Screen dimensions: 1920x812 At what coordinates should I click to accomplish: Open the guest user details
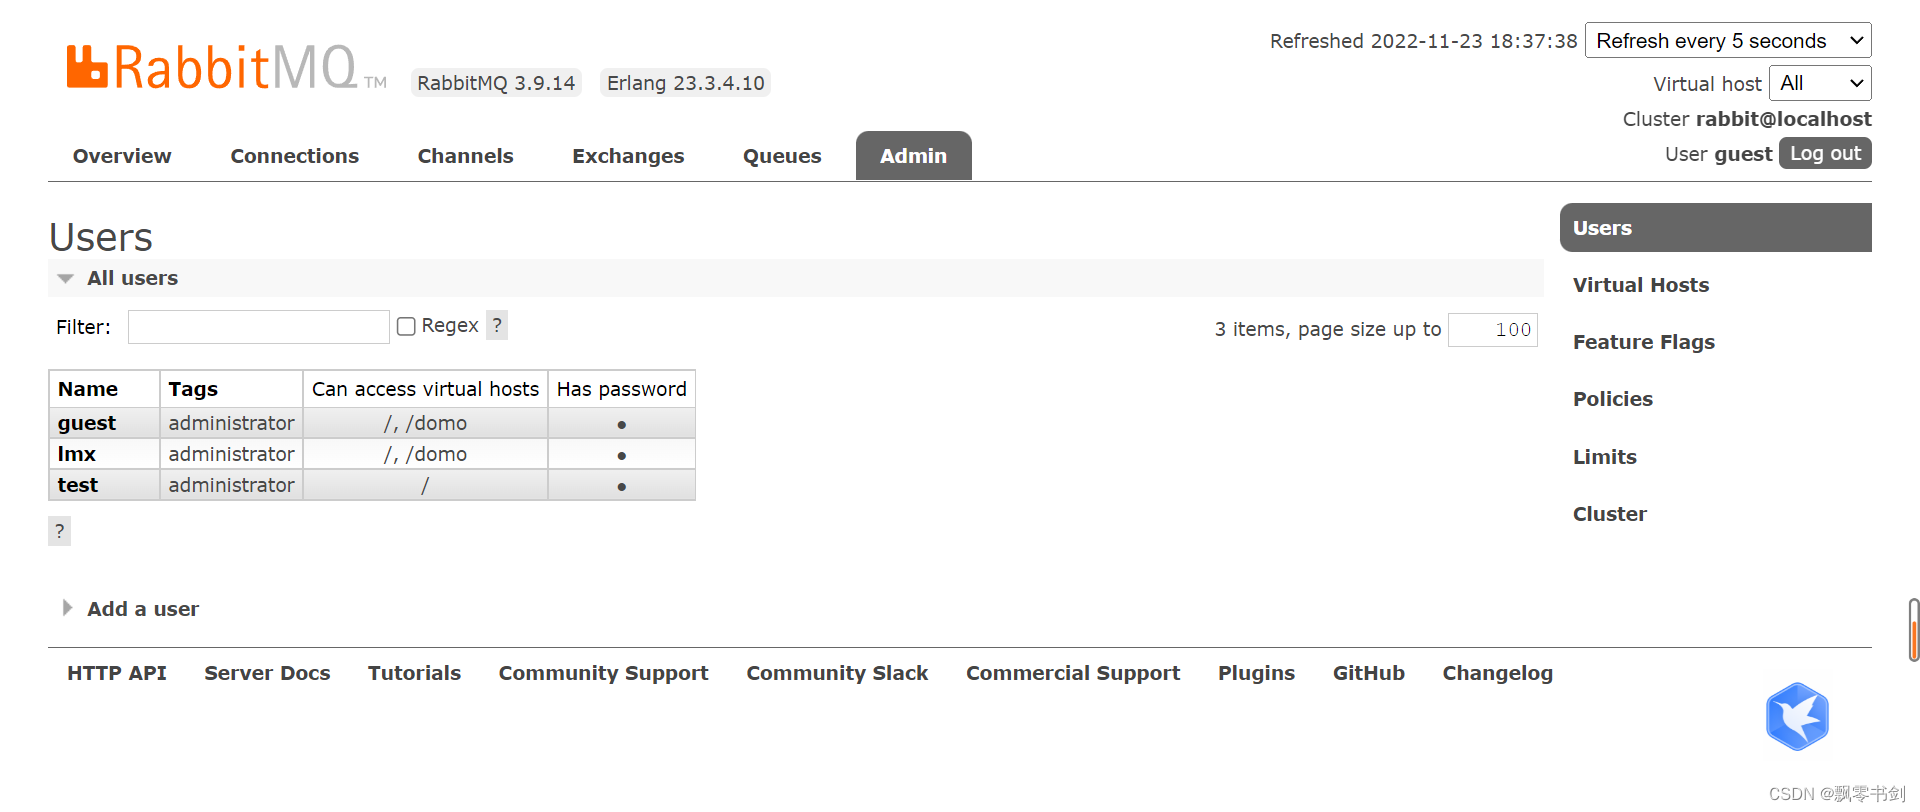(x=87, y=423)
